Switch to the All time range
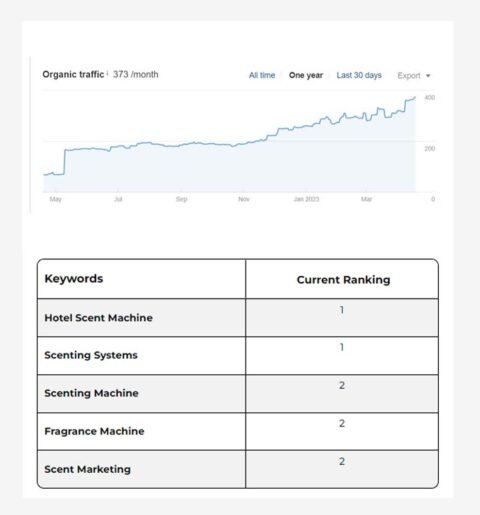The image size is (480, 515). pyautogui.click(x=262, y=75)
